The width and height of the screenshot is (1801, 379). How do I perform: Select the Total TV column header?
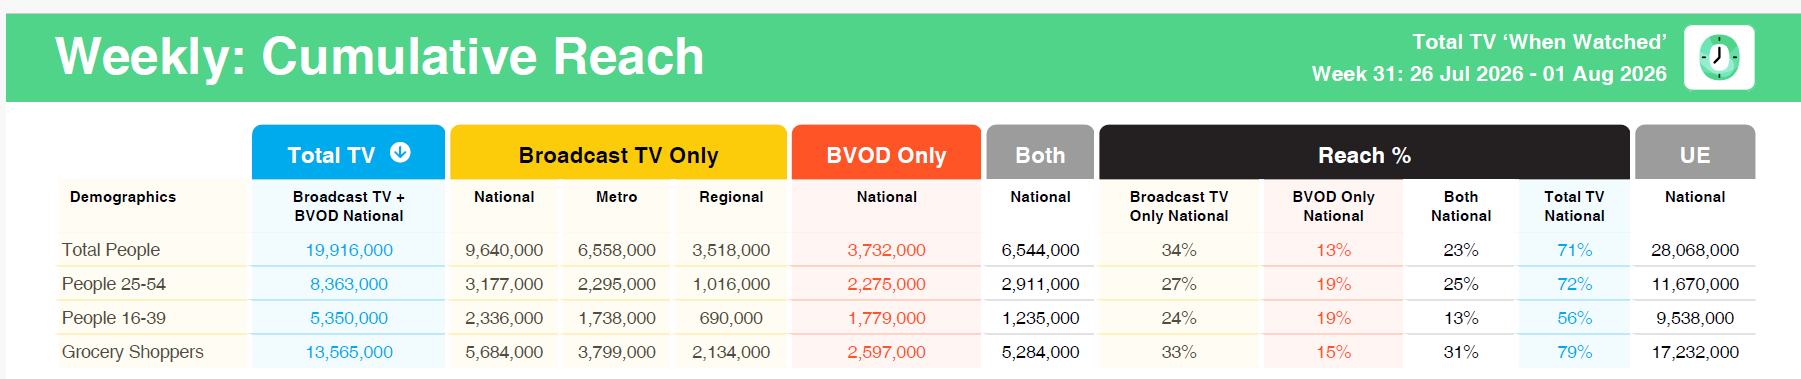[348, 153]
